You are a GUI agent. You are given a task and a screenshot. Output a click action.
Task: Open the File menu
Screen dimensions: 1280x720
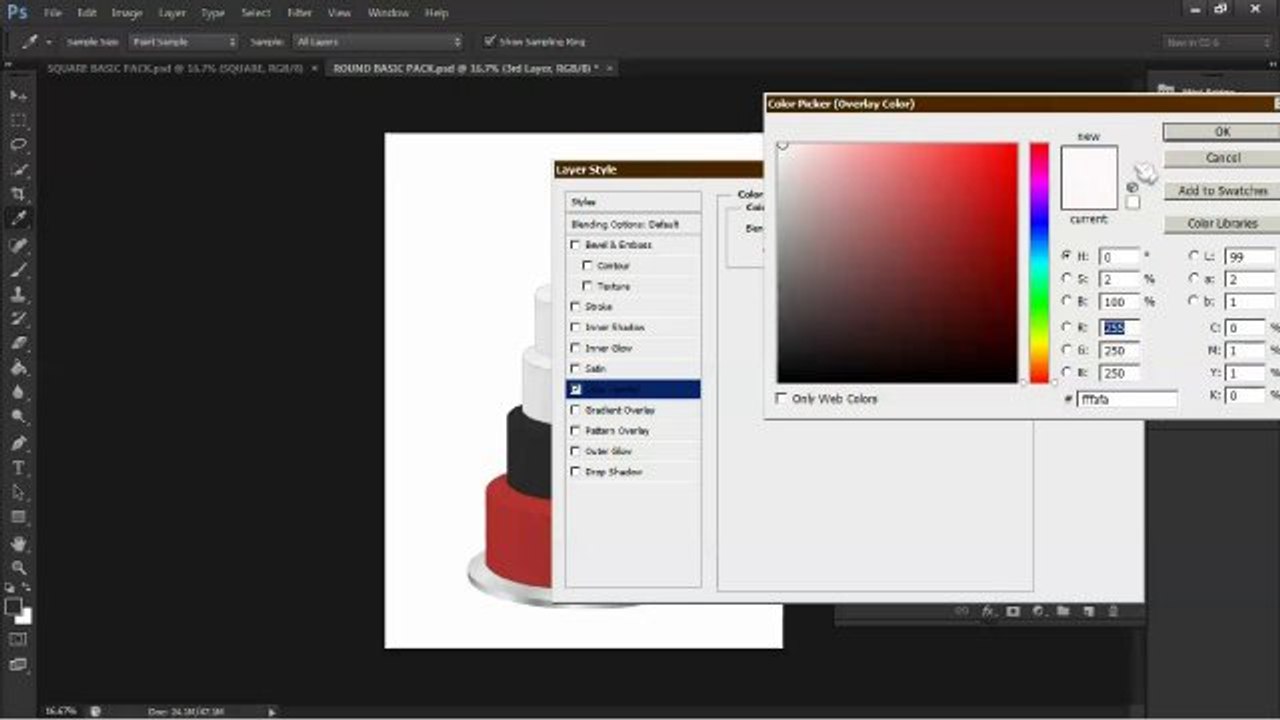53,13
